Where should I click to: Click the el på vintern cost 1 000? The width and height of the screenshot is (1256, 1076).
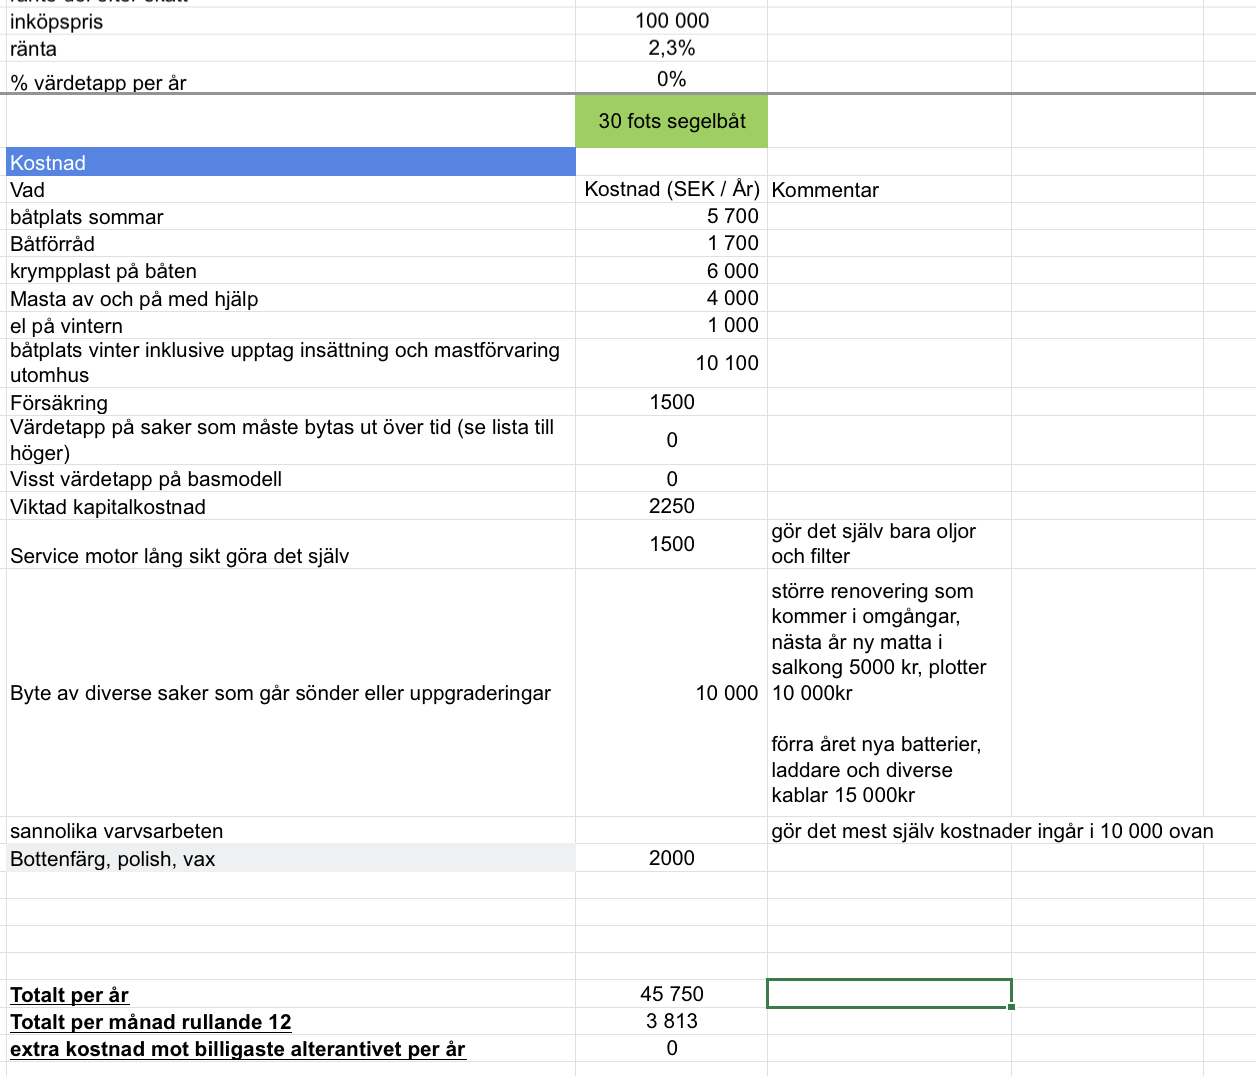732,325
